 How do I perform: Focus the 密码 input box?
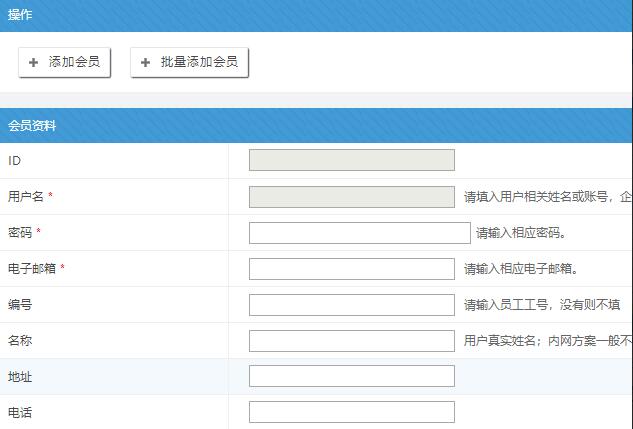(x=359, y=233)
